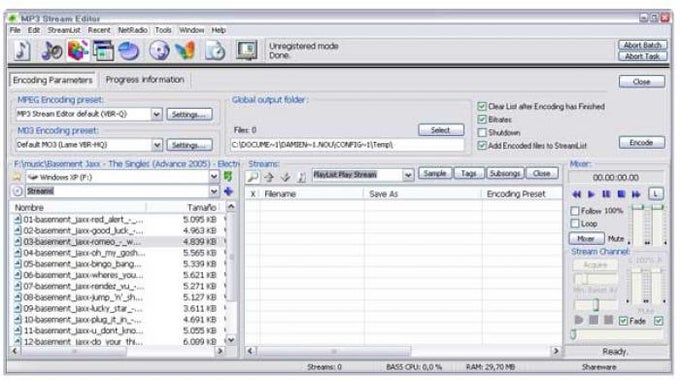Image resolution: width=680 pixels, height=380 pixels.
Task: Fast forward playback in the Mixer panel
Action: pos(636,194)
